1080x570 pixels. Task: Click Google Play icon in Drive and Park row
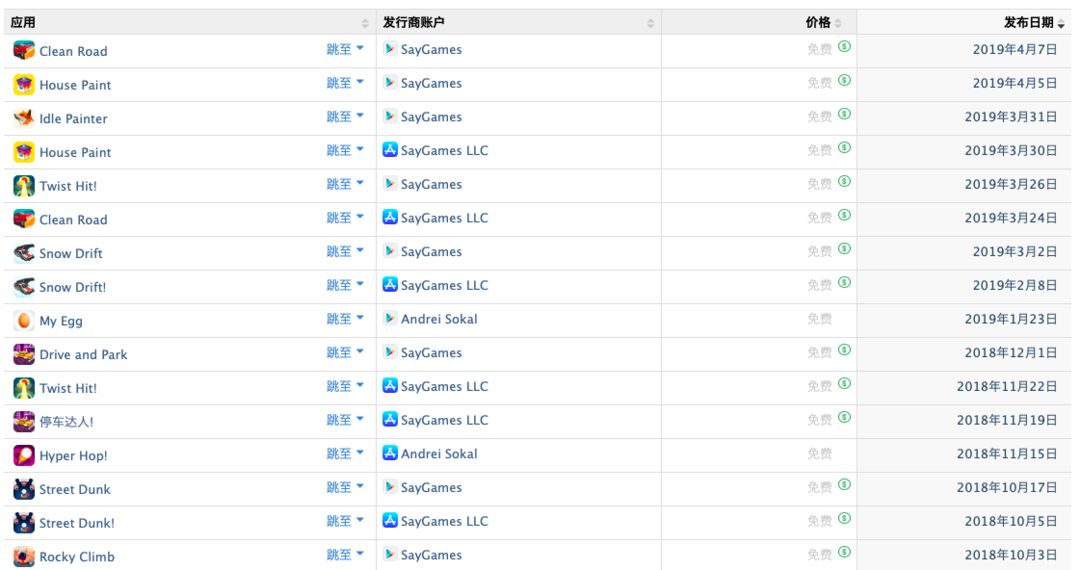click(390, 352)
